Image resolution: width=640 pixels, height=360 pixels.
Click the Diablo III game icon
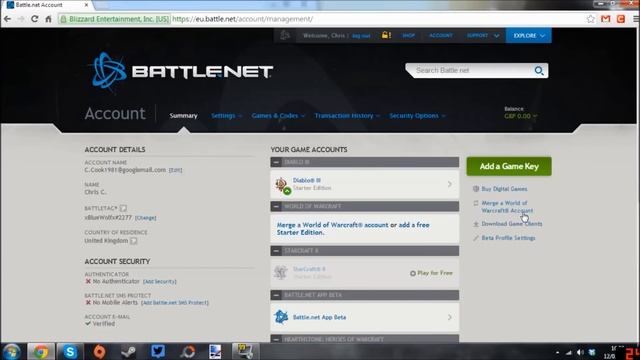click(x=282, y=185)
